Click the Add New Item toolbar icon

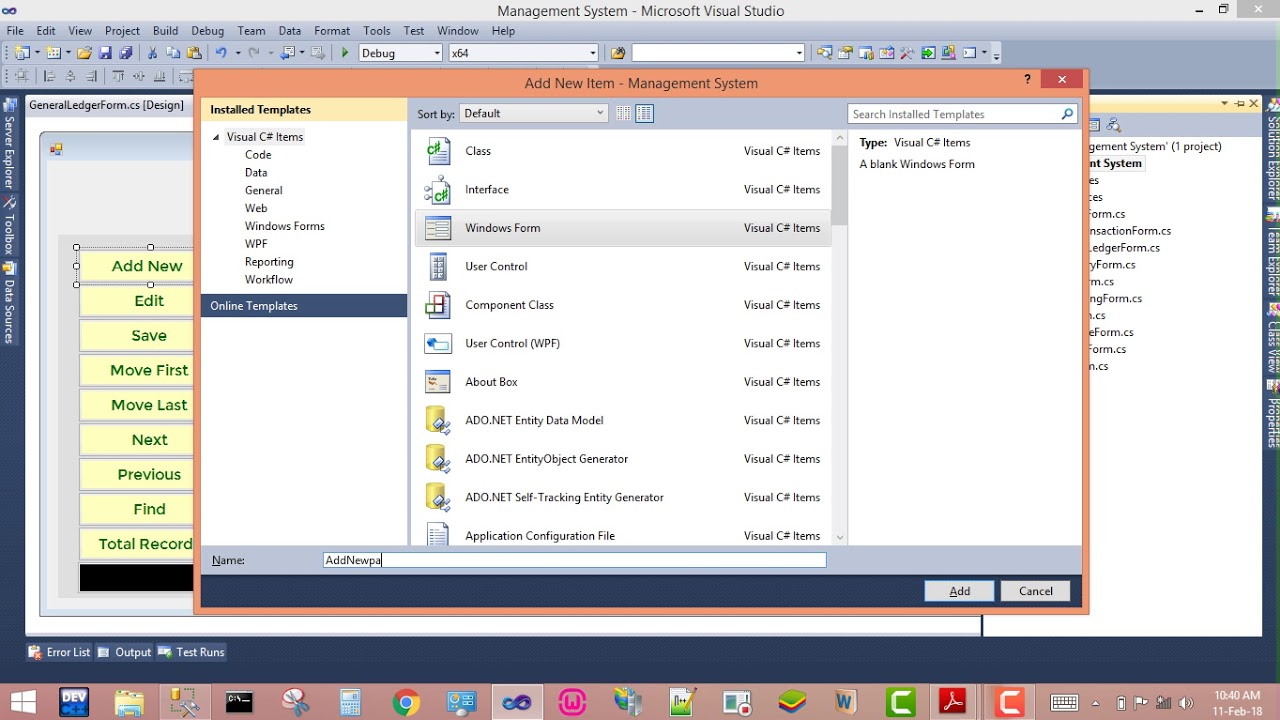pos(52,53)
